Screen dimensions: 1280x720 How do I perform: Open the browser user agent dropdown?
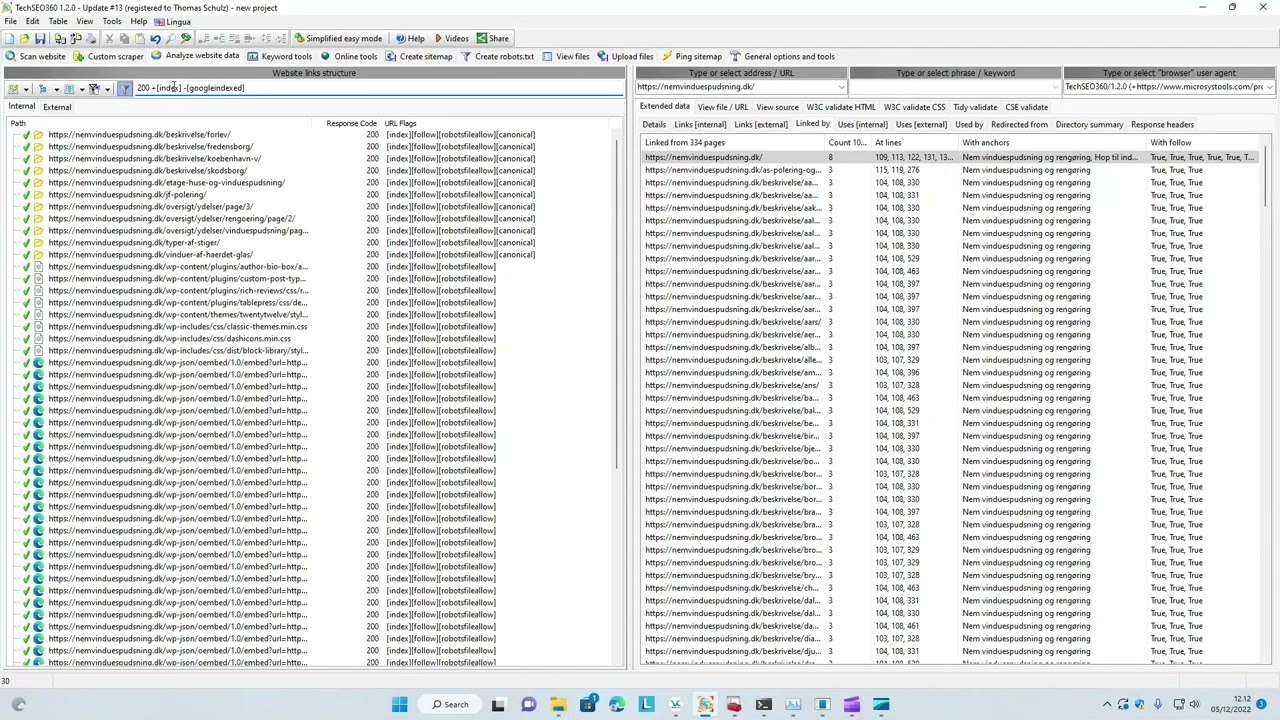1269,87
